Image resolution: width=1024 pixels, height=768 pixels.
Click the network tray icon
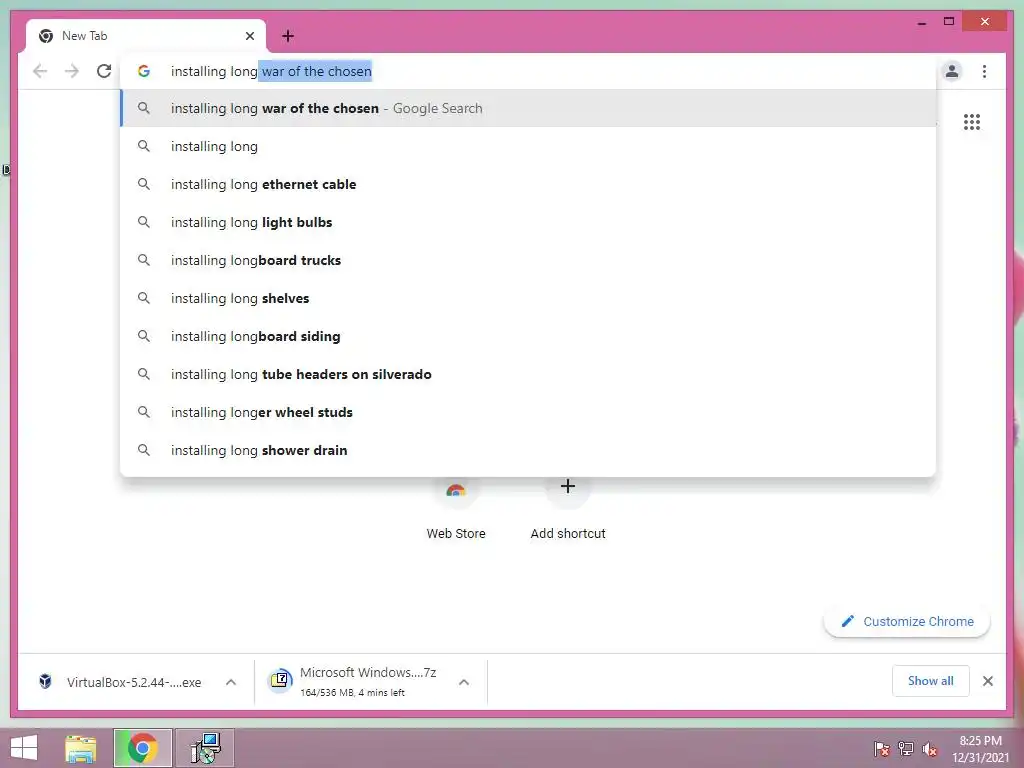906,749
